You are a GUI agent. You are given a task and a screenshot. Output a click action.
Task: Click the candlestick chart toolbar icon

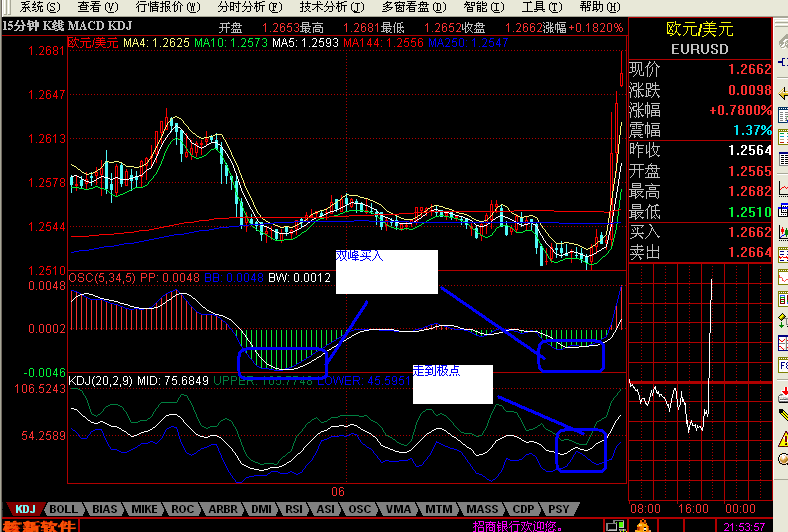pyautogui.click(x=783, y=232)
